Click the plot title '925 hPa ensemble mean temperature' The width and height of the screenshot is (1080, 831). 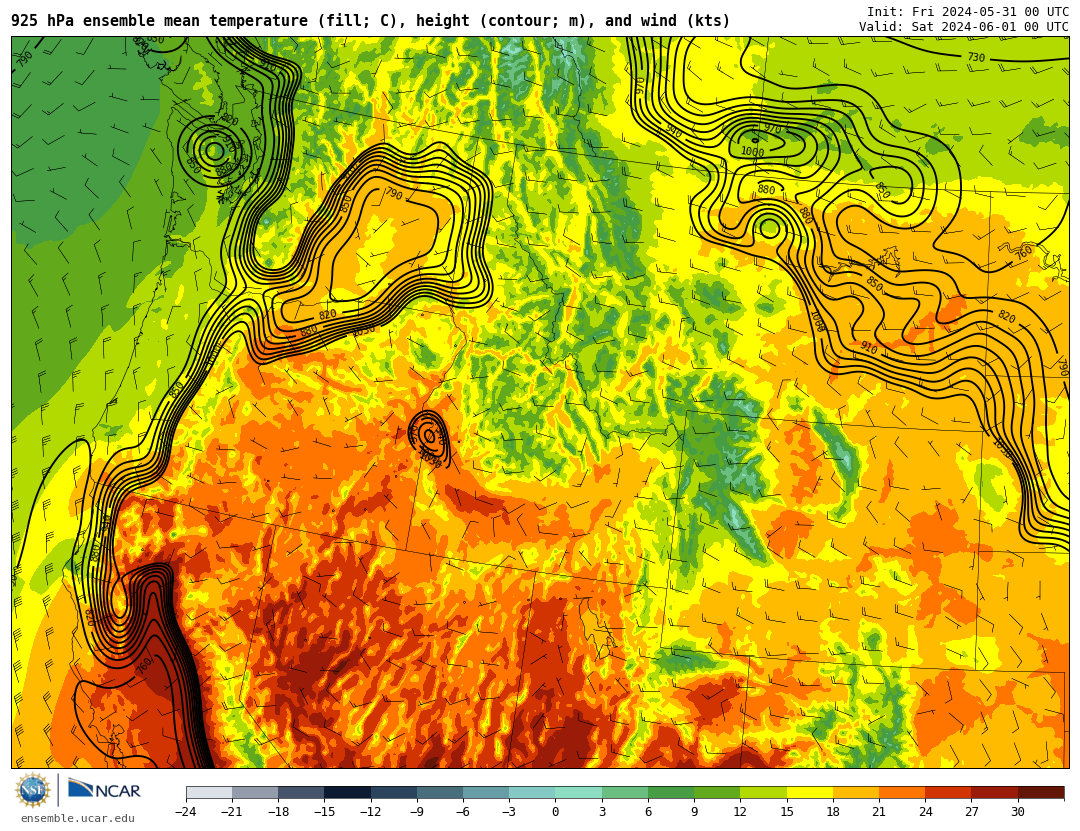click(159, 21)
